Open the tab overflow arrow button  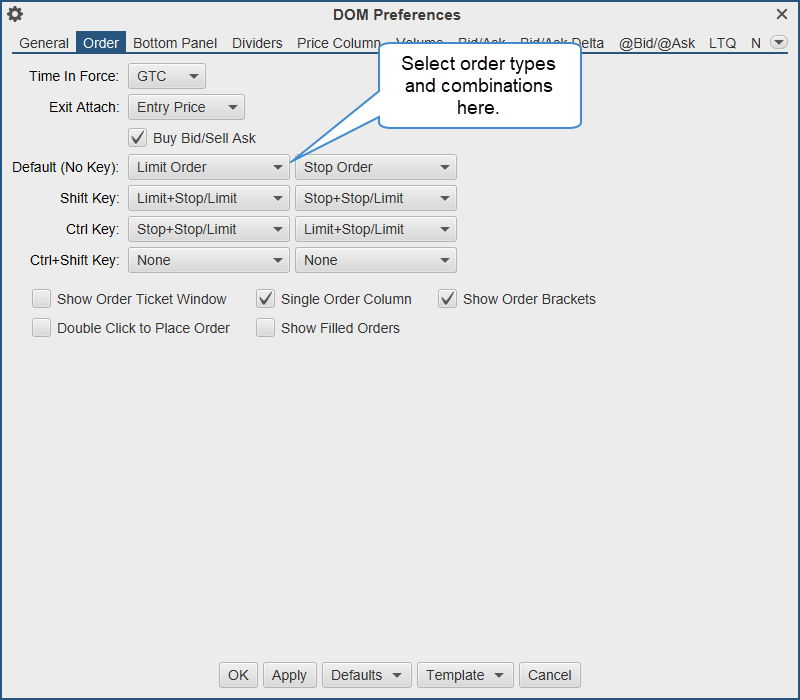coord(777,42)
